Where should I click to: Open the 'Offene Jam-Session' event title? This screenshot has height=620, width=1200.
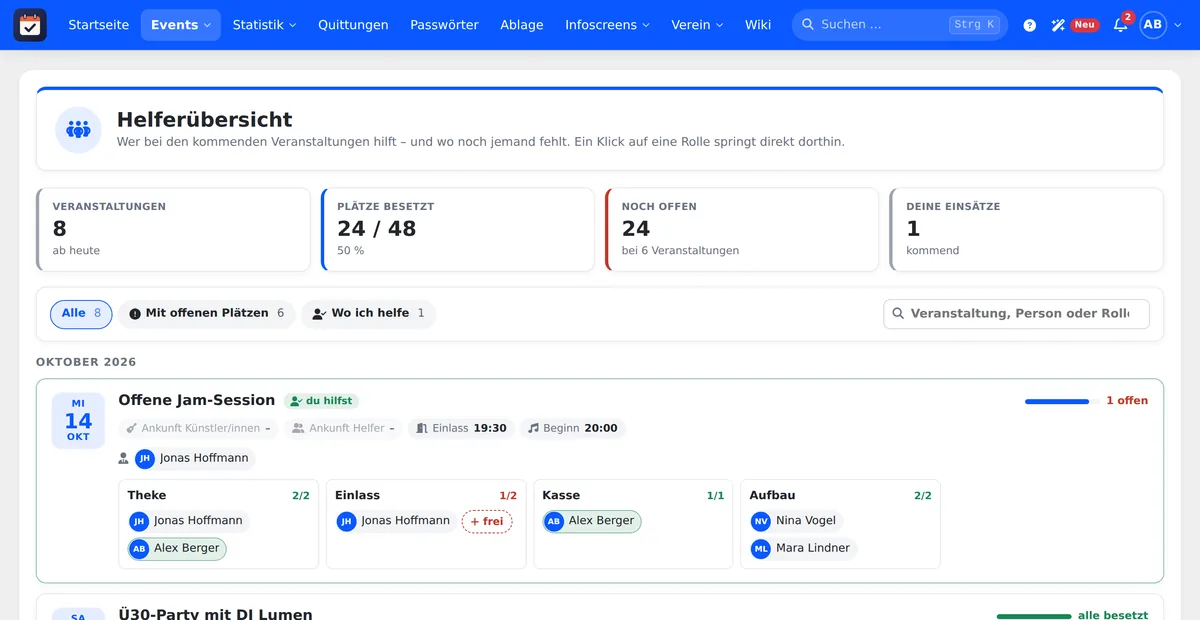(x=196, y=400)
